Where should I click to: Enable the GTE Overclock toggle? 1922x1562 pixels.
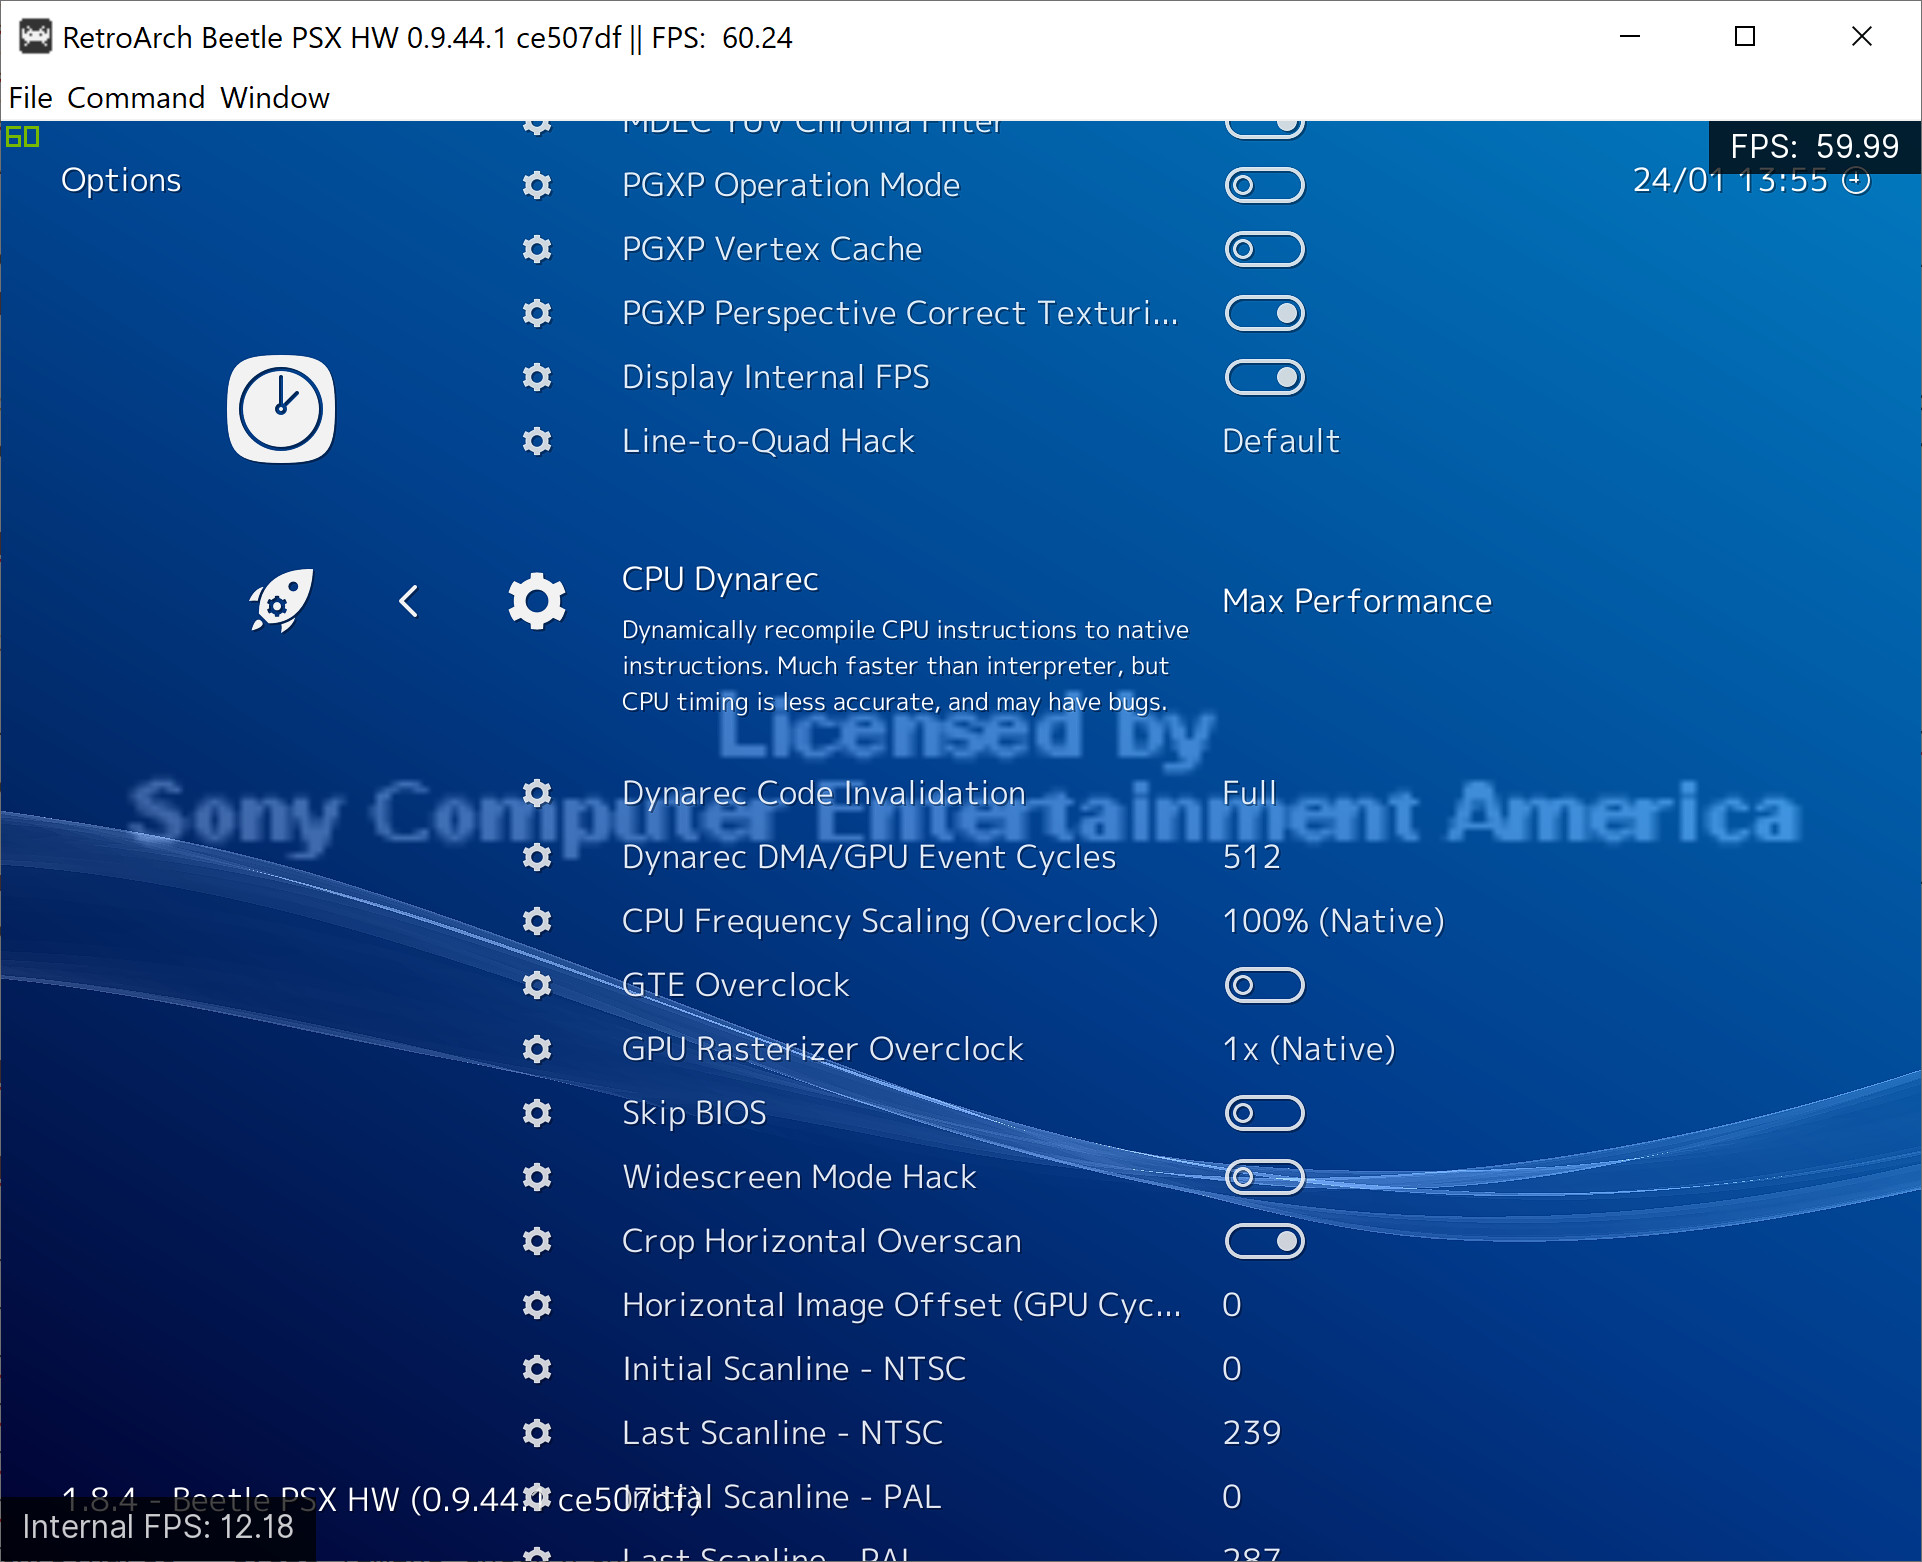click(x=1264, y=985)
